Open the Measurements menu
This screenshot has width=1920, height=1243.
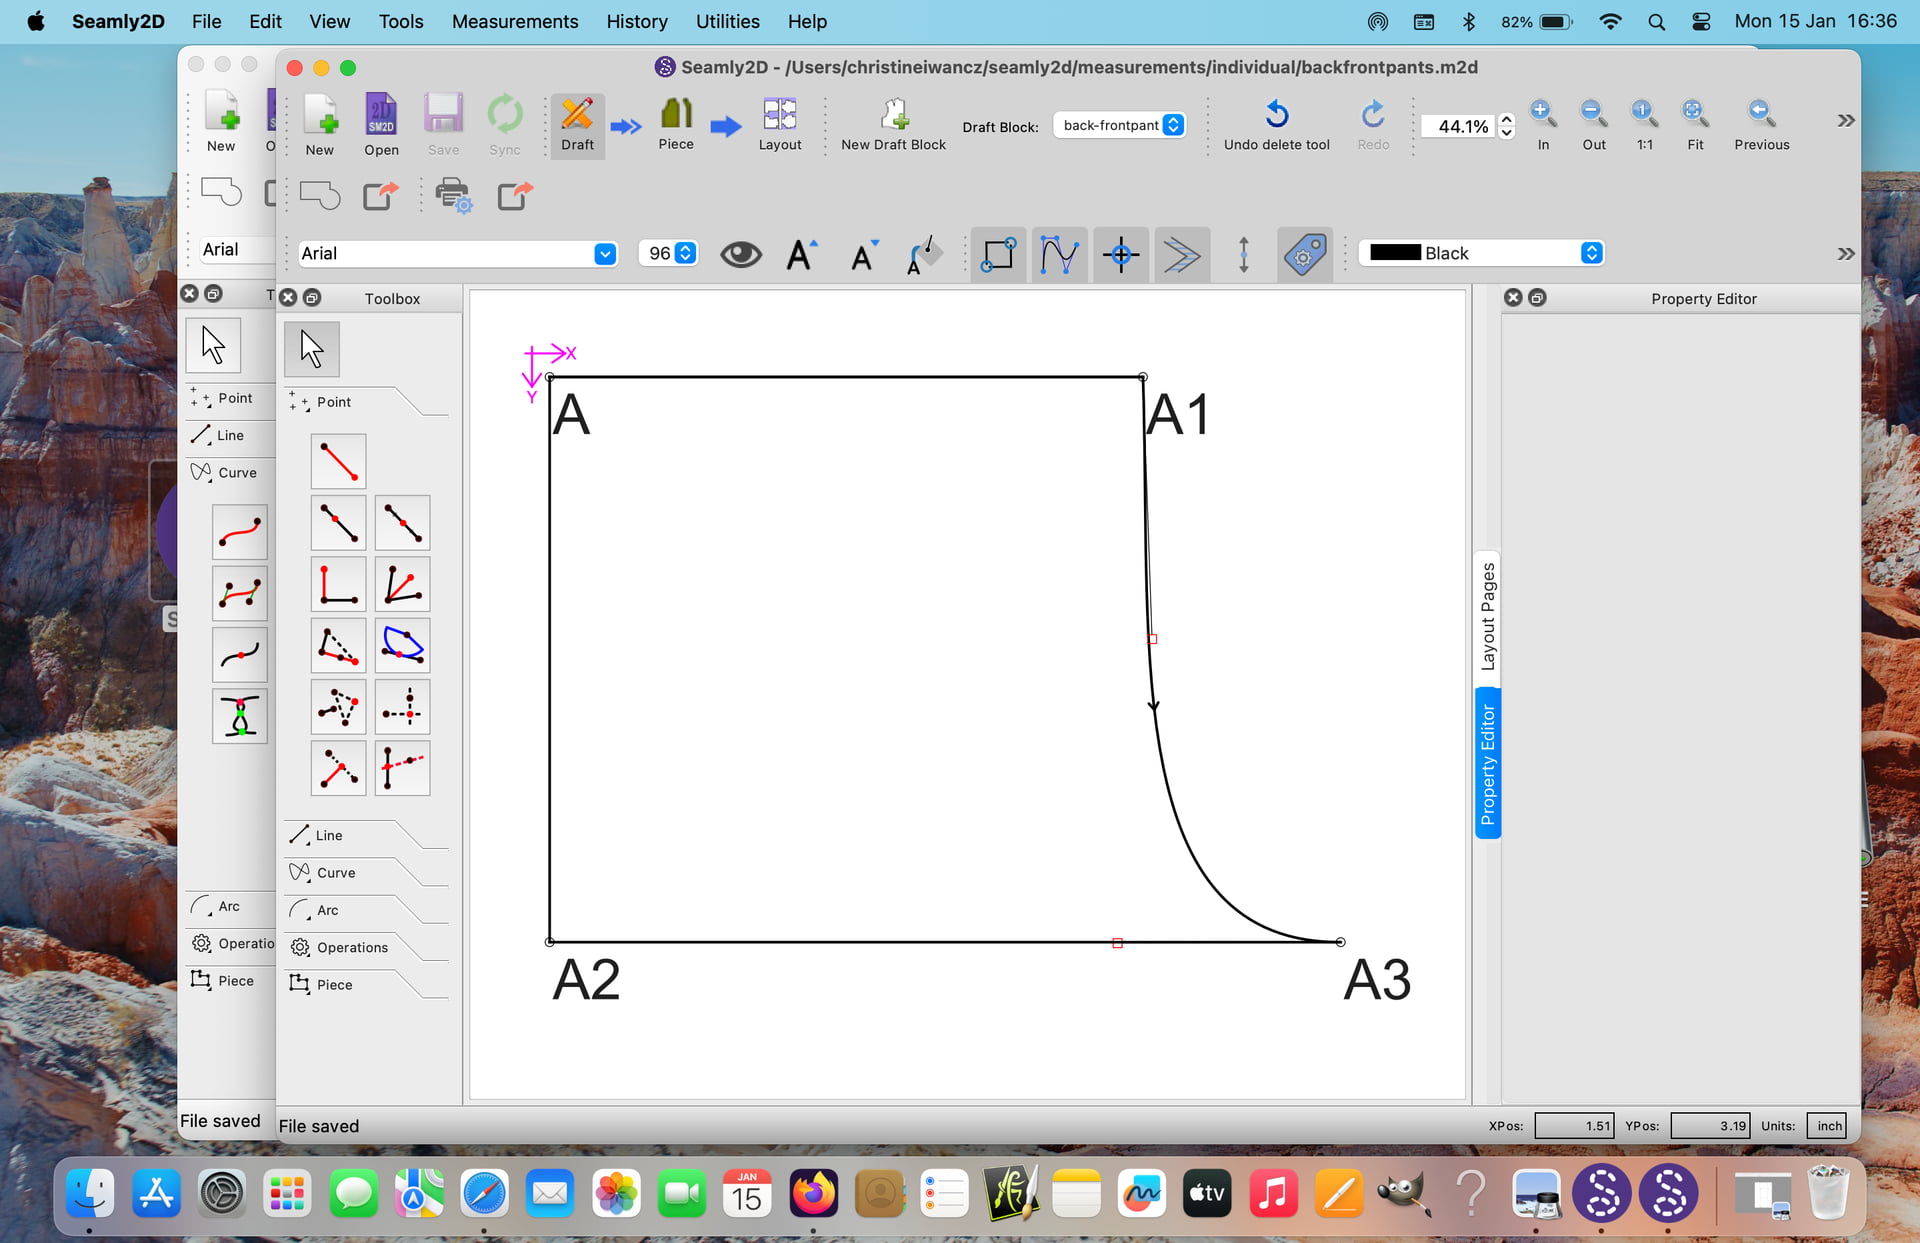pyautogui.click(x=514, y=21)
